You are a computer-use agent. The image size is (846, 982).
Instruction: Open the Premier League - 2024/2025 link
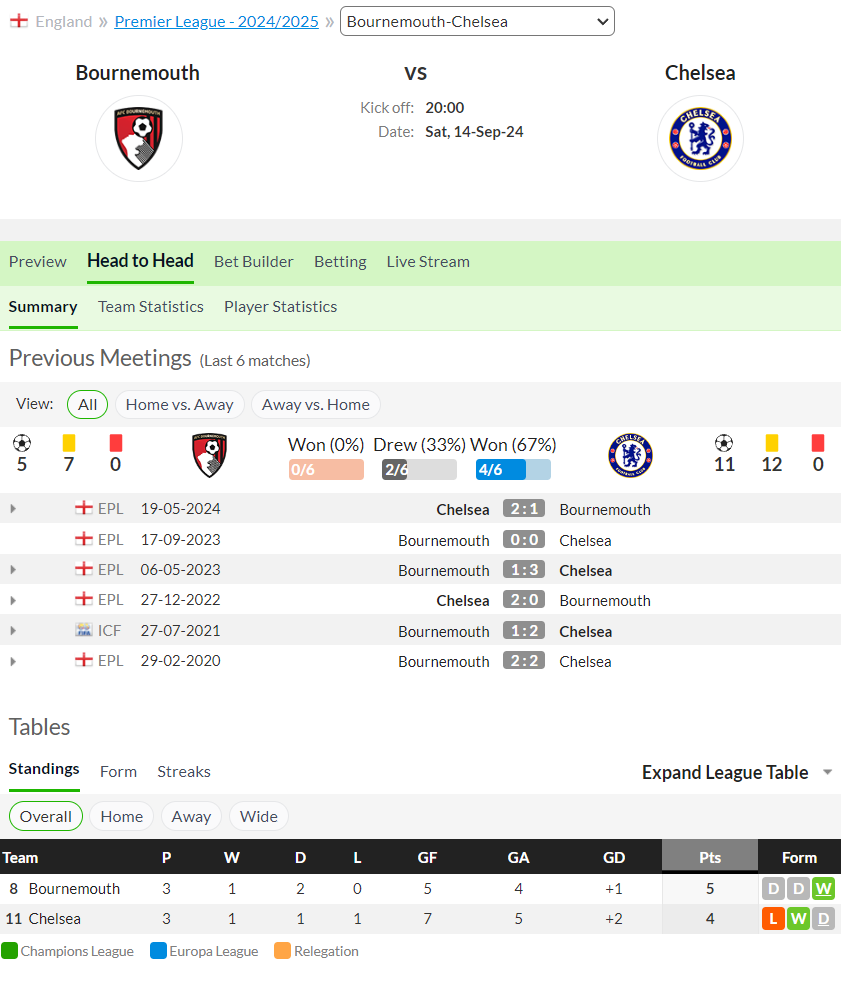[217, 21]
